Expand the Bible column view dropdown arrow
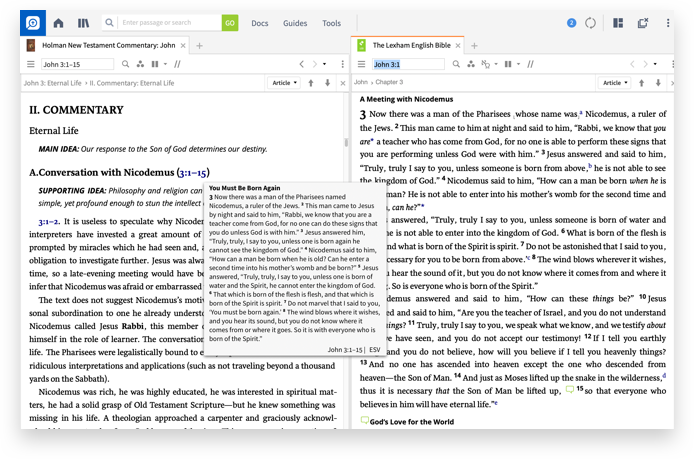This screenshot has width=694, height=459. pyautogui.click(x=519, y=64)
